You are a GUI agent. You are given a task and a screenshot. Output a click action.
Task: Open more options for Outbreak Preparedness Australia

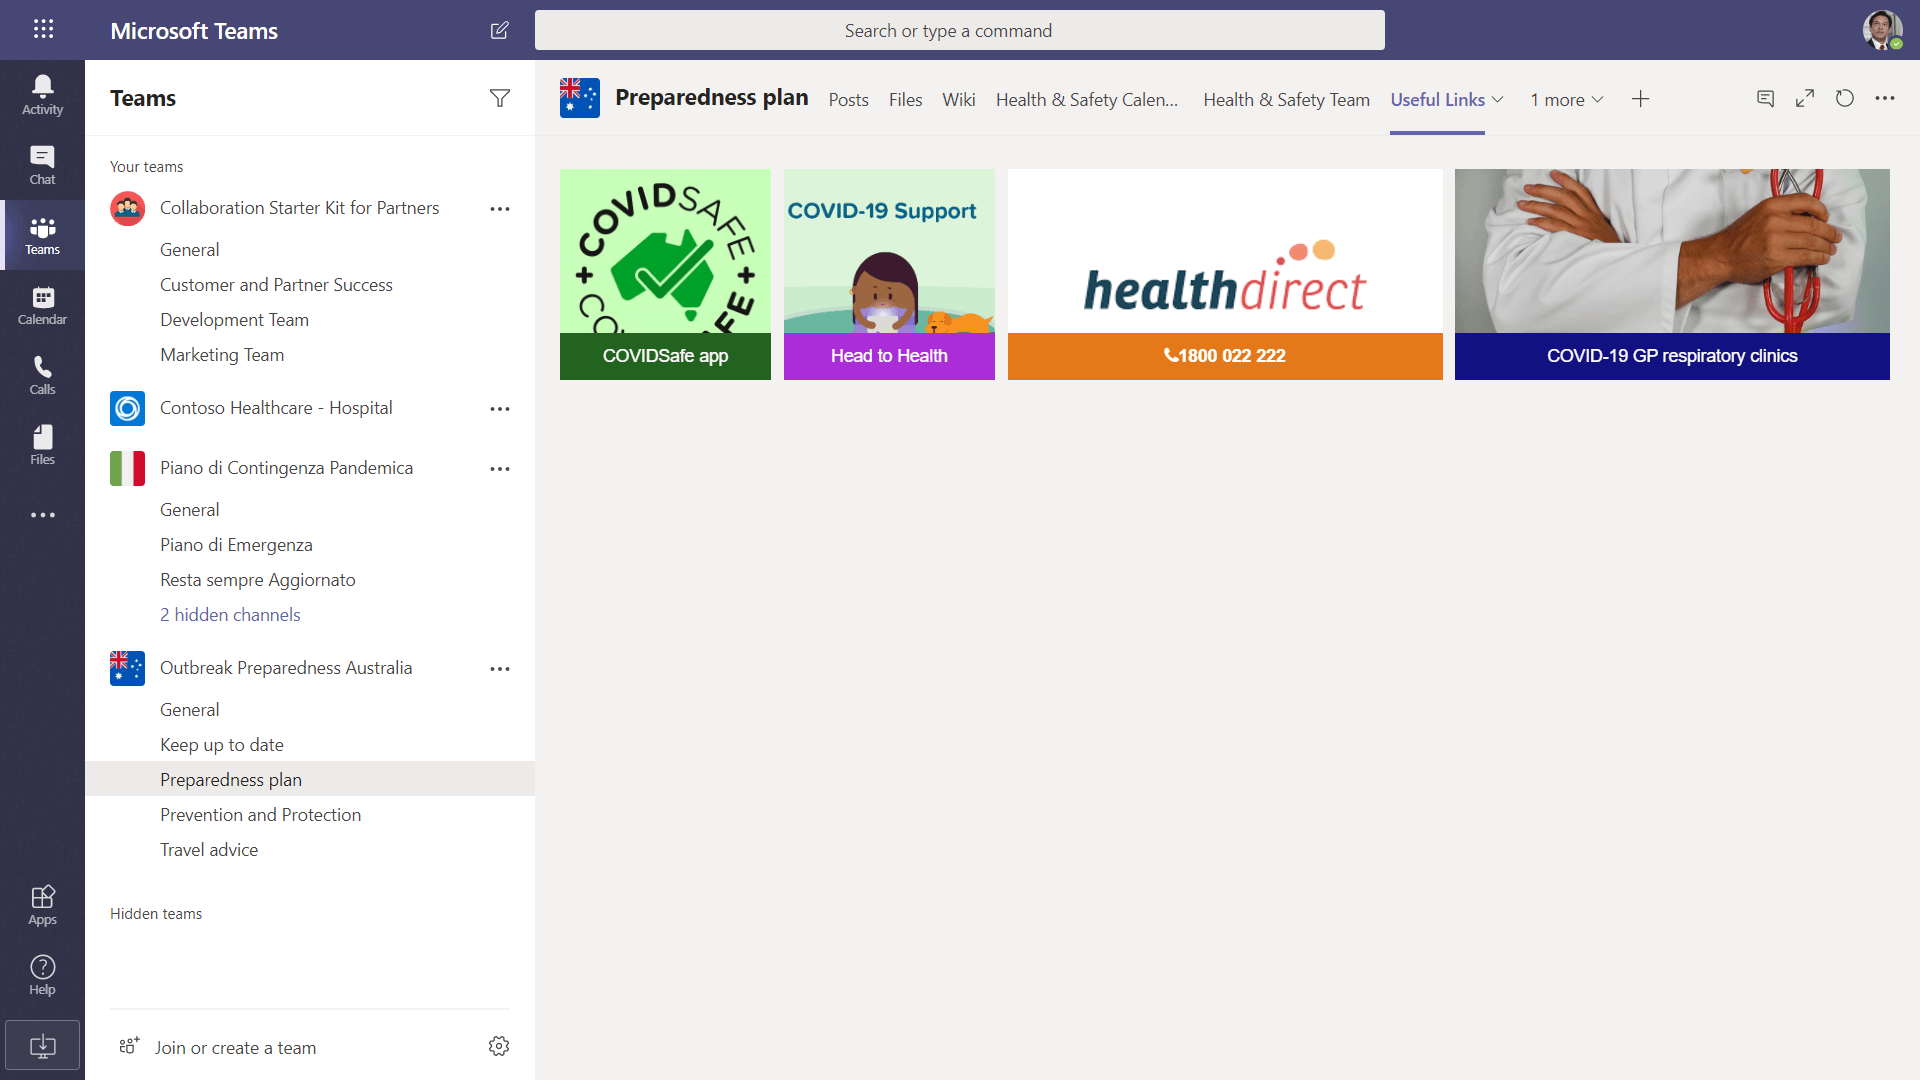[x=500, y=669]
